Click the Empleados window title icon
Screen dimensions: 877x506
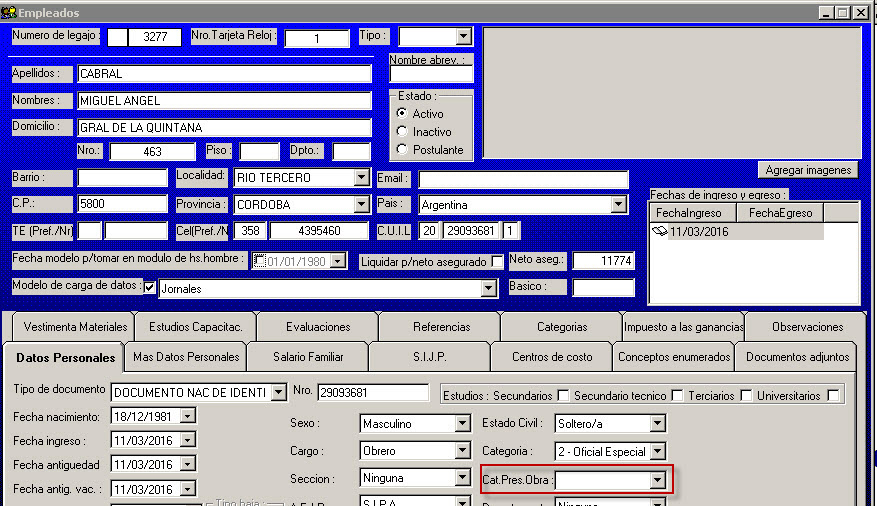[10, 13]
